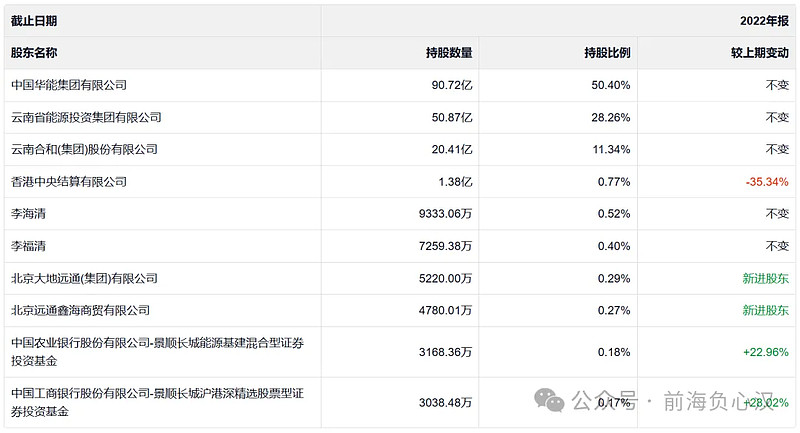This screenshot has width=800, height=433.
Task: Select the 5220.00万 share count
Action: [x=445, y=278]
